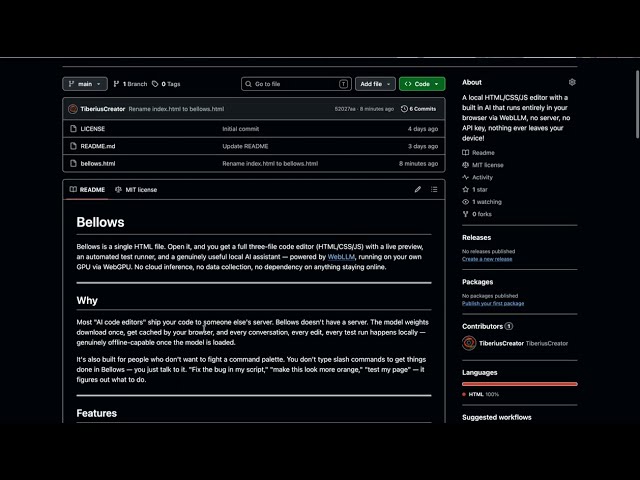Click the page vertical scrollbar thumb
Screen dimensions: 640x480
click(x=637, y=104)
